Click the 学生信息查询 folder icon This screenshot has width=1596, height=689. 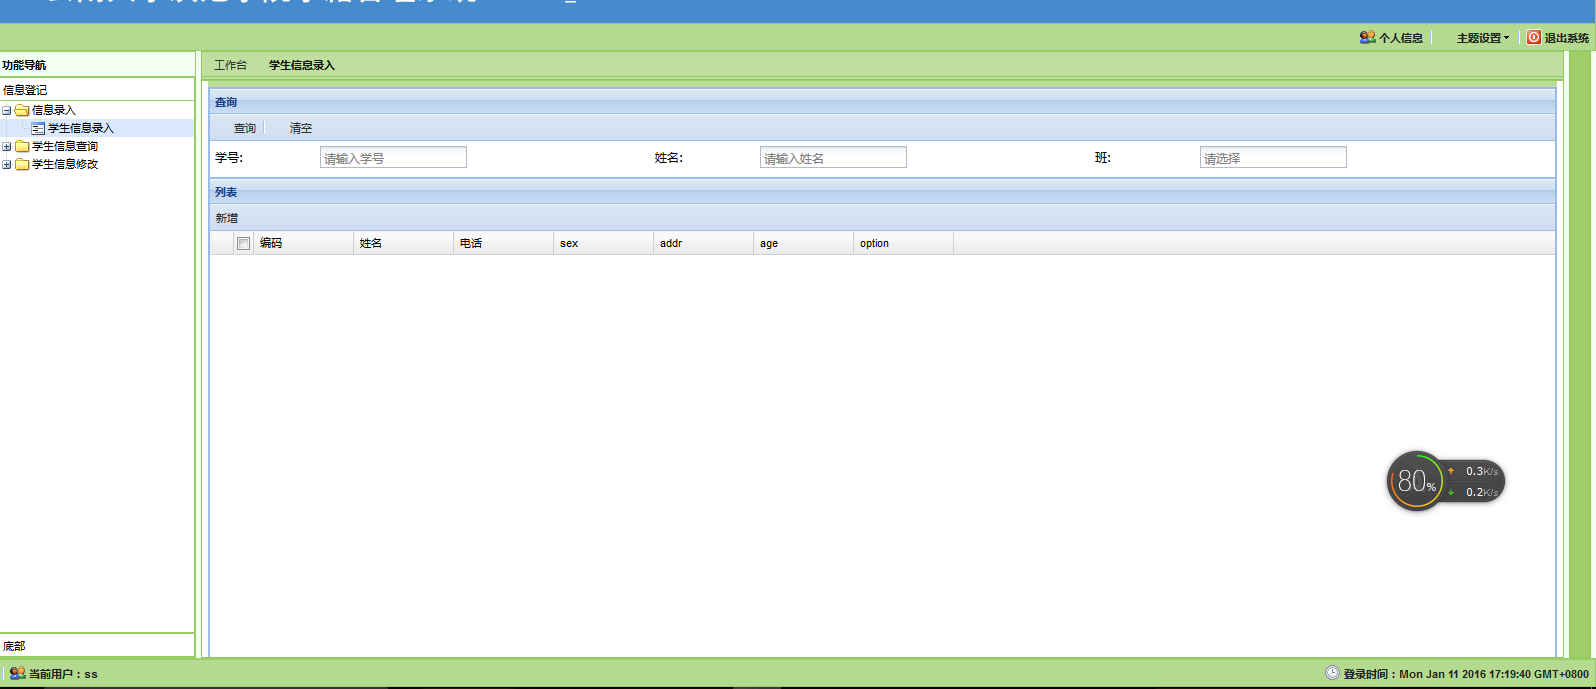point(22,146)
